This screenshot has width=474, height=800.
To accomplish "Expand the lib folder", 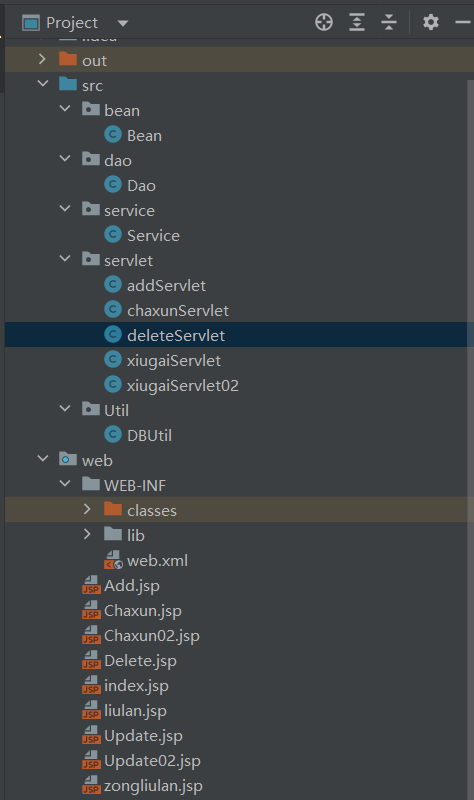I will click(87, 534).
